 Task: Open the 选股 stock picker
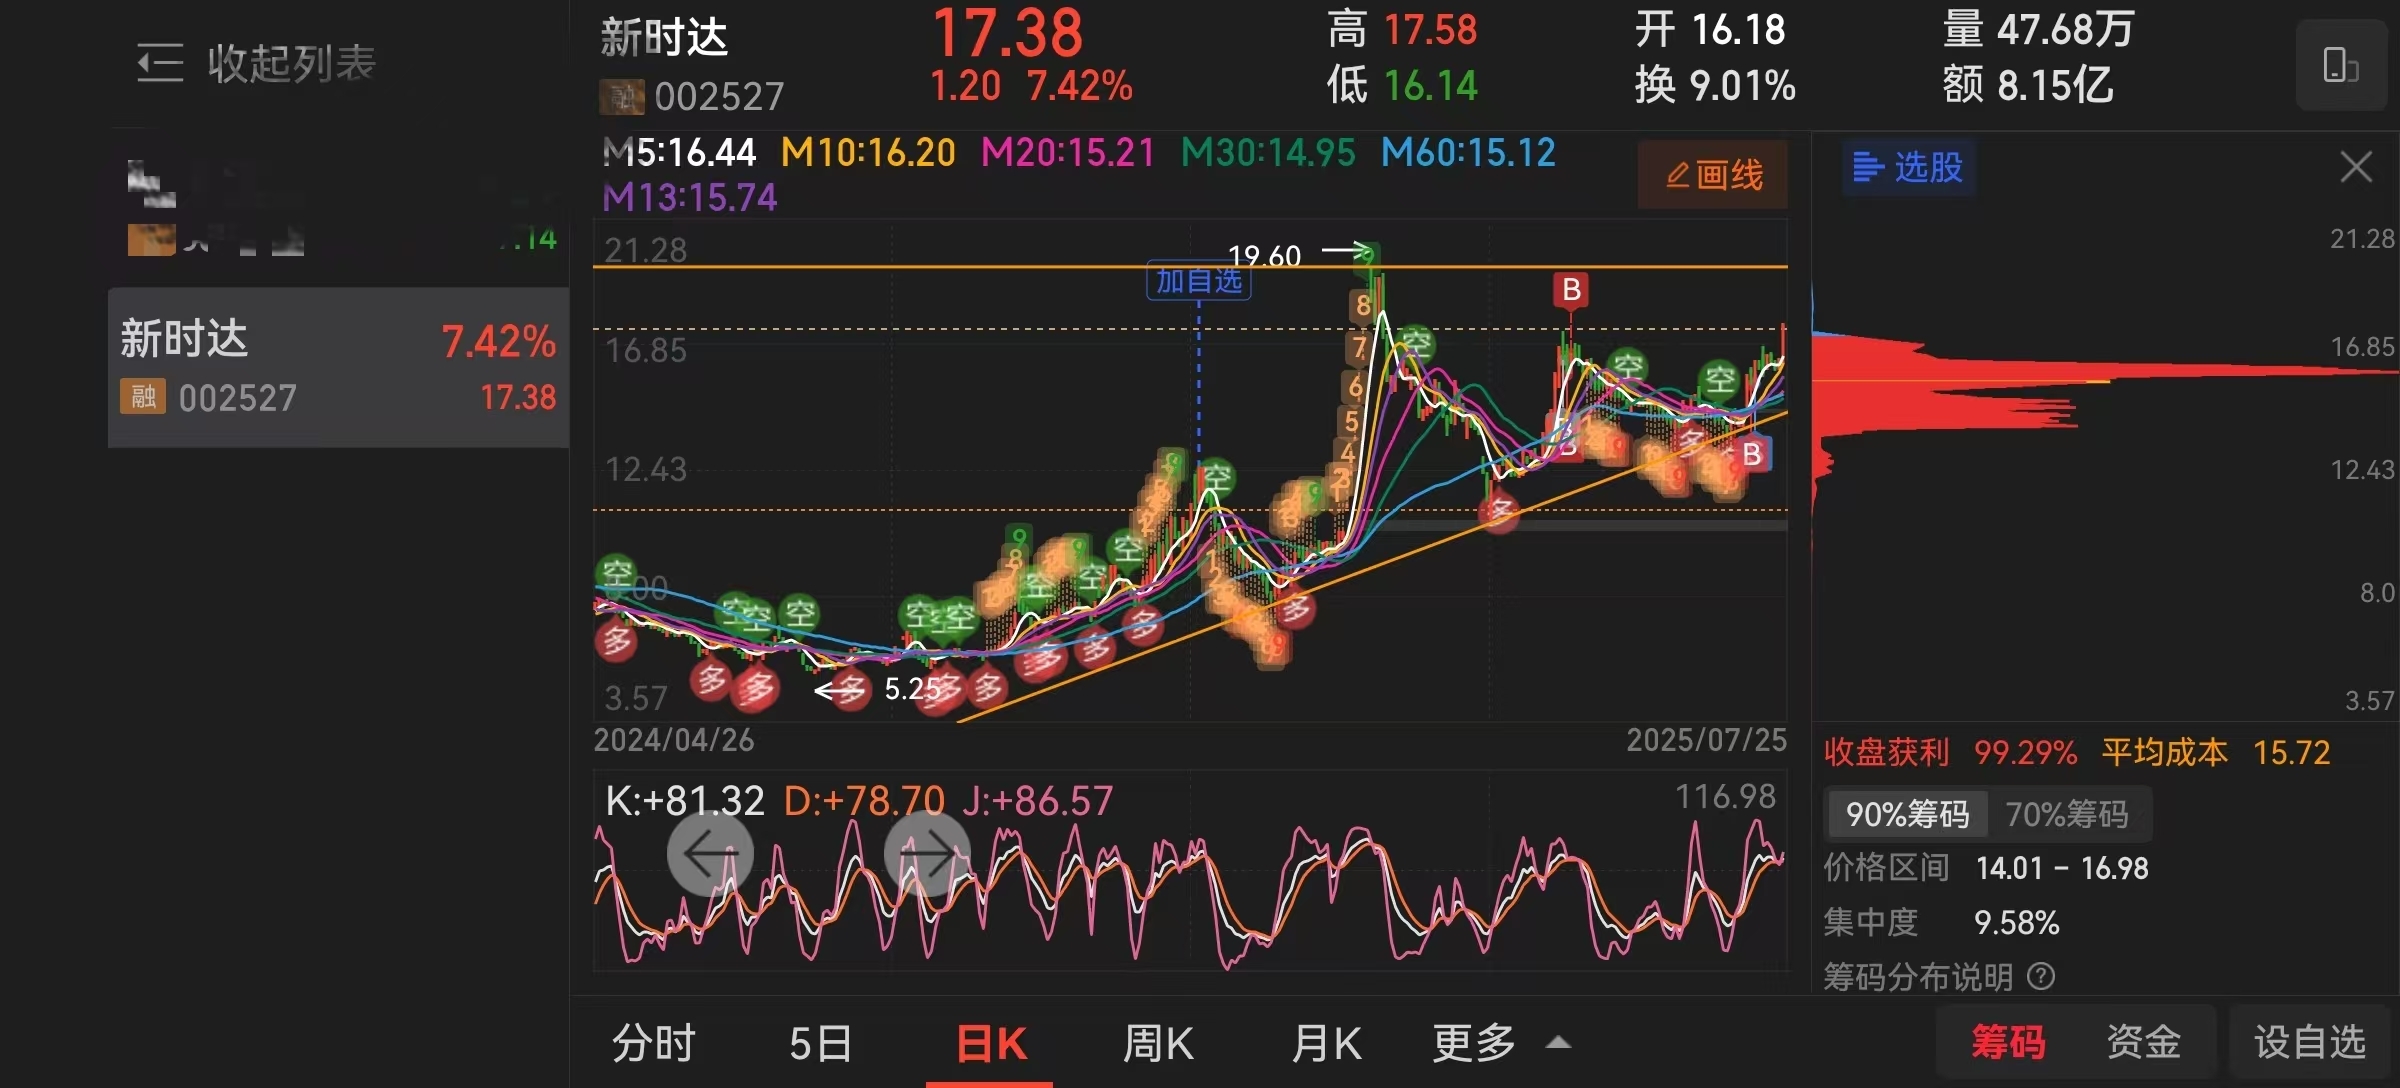[1908, 167]
